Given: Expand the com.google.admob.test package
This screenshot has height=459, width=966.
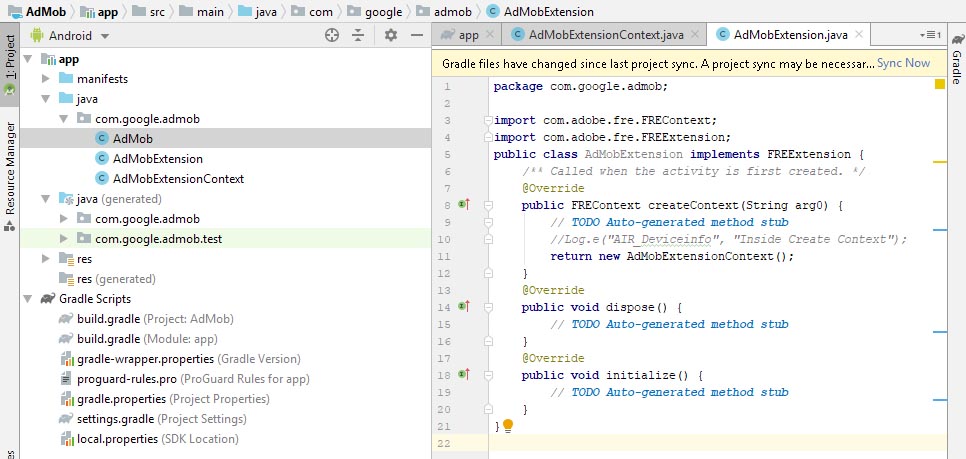Looking at the screenshot, I should coord(63,238).
